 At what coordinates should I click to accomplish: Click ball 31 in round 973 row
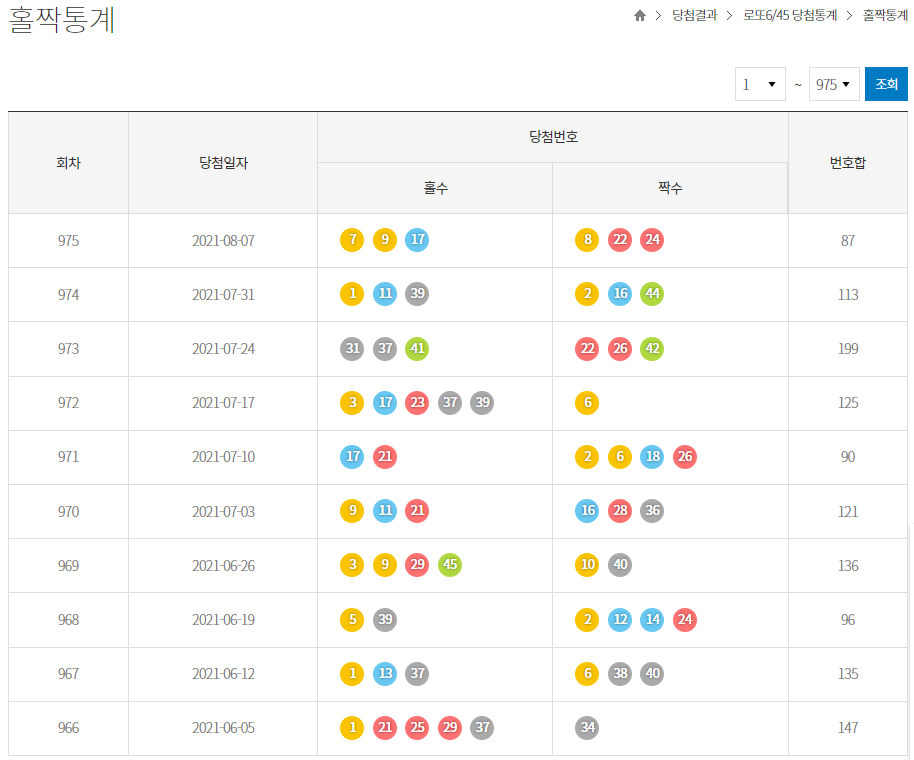click(x=352, y=349)
